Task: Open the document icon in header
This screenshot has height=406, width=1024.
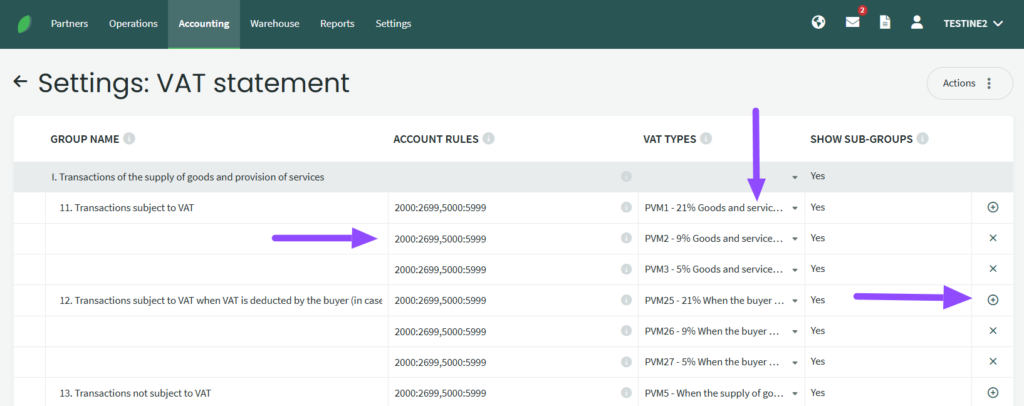Action: [x=885, y=23]
